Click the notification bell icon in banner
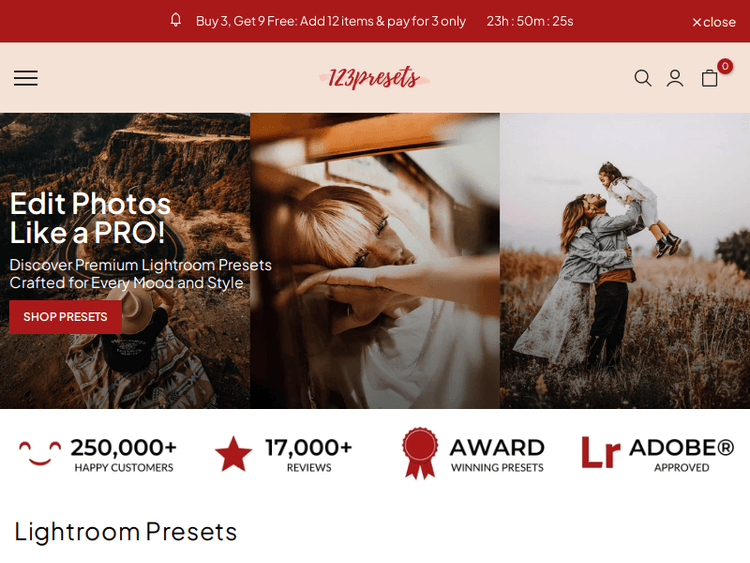Screen dimensions: 750x563 point(176,20)
